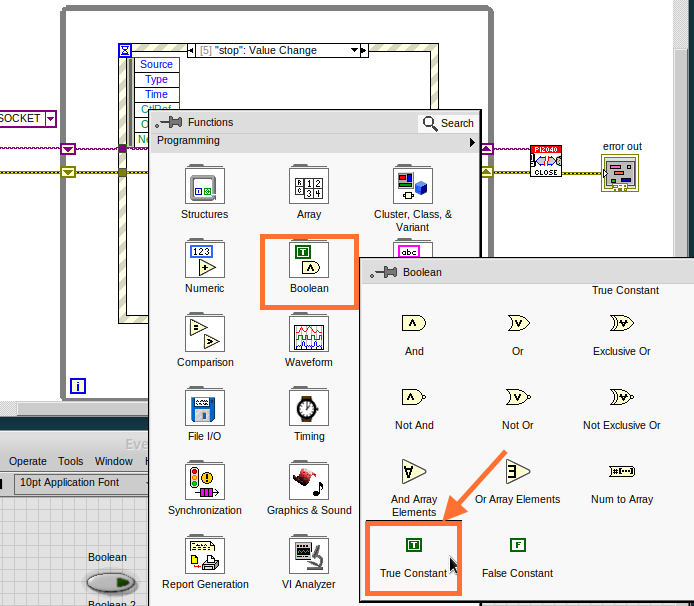The width and height of the screenshot is (694, 606).
Task: Open the Tools menu
Action: click(x=70, y=461)
